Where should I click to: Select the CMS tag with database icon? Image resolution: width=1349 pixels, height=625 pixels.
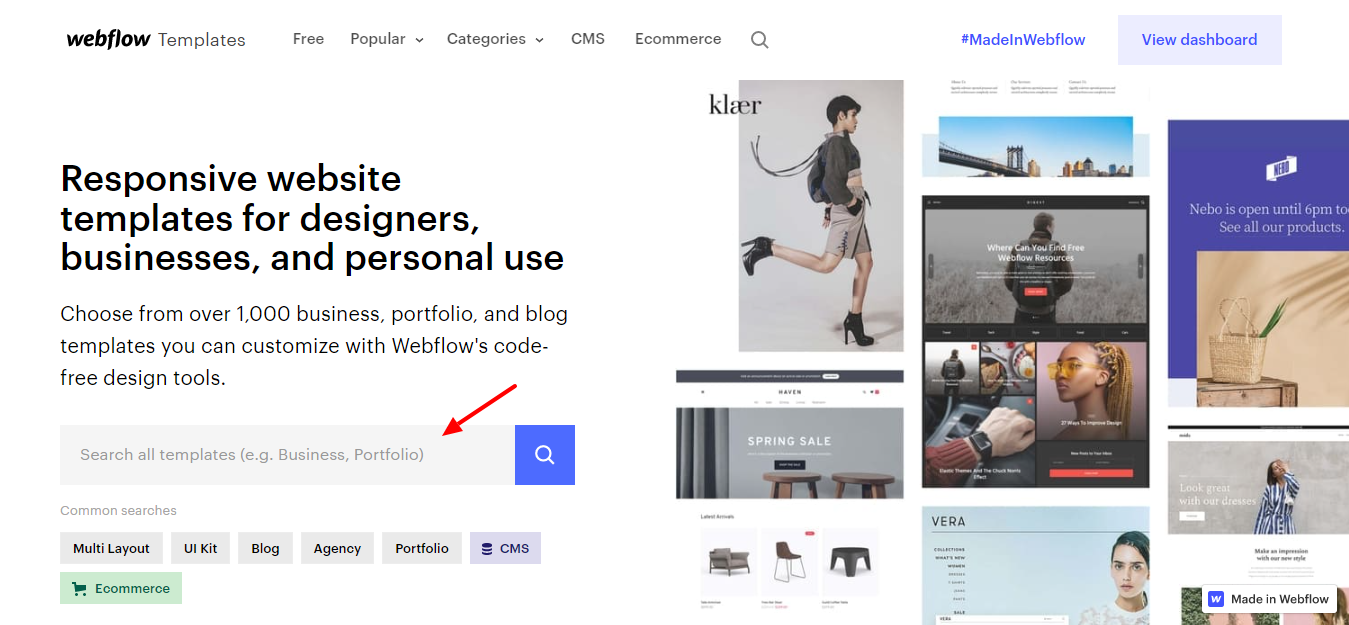505,548
